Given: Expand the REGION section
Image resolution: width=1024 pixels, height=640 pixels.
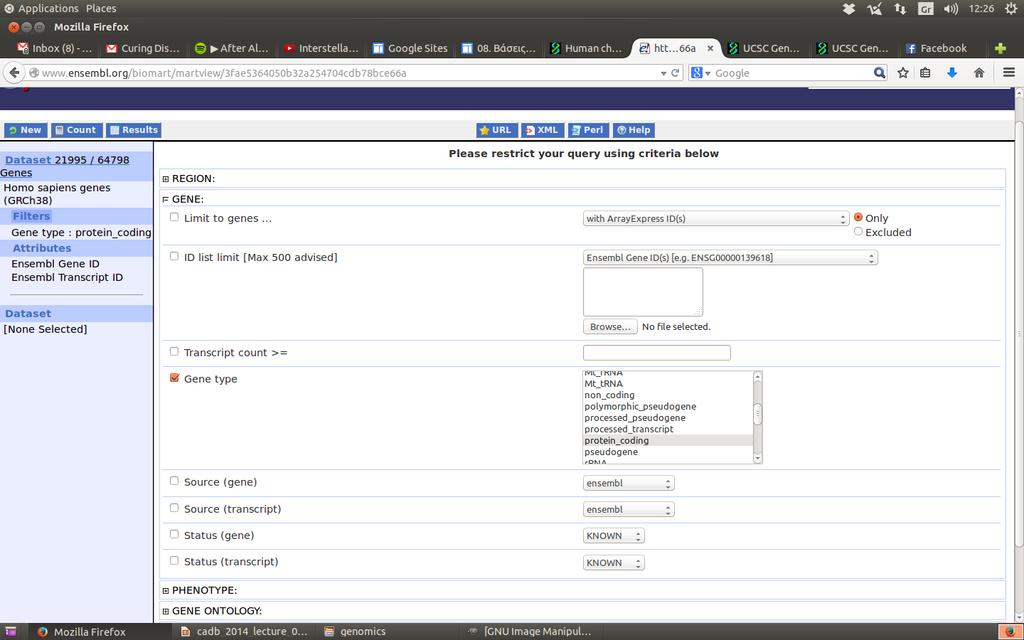Looking at the screenshot, I should point(166,179).
